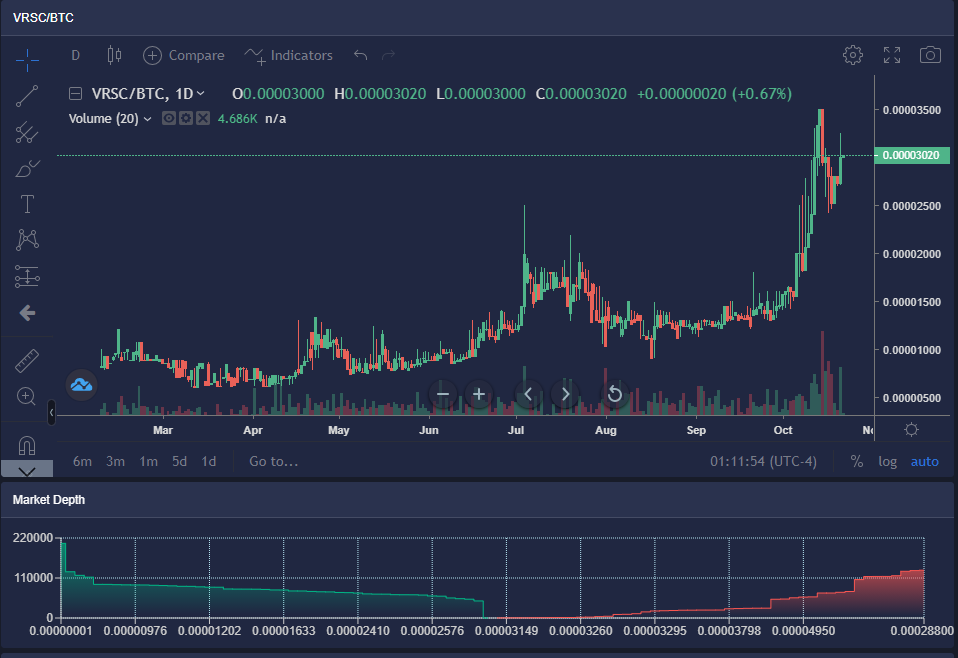Open the XABCD pattern tool
This screenshot has width=958, height=658.
pyautogui.click(x=27, y=239)
